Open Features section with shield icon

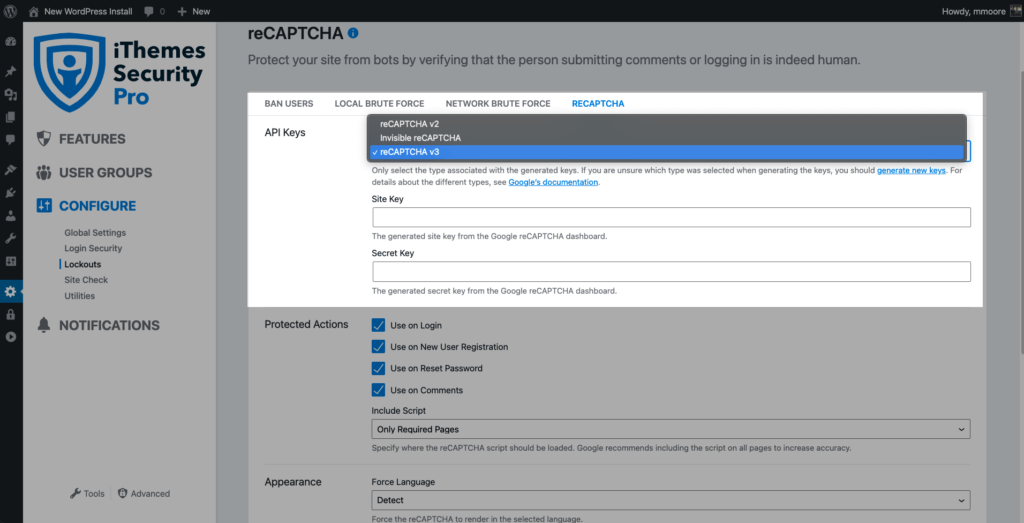81,139
